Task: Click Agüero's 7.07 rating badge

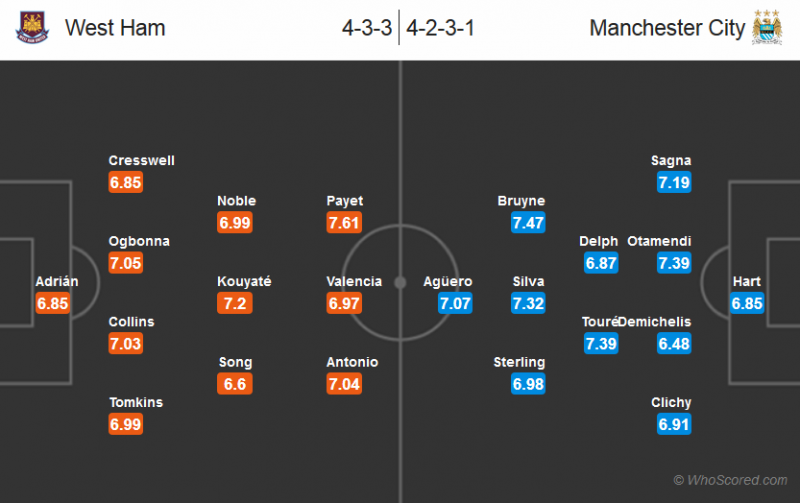Action: click(454, 303)
